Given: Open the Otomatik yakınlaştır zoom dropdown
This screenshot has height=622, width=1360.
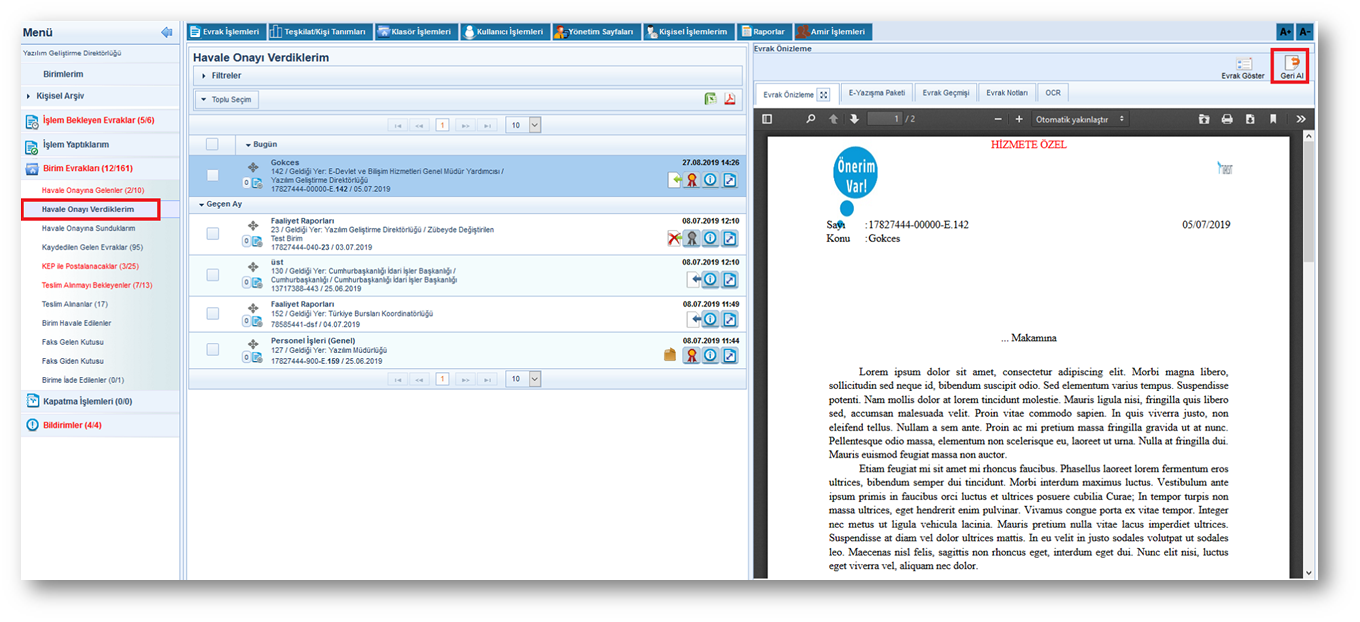Looking at the screenshot, I should pos(1080,119).
